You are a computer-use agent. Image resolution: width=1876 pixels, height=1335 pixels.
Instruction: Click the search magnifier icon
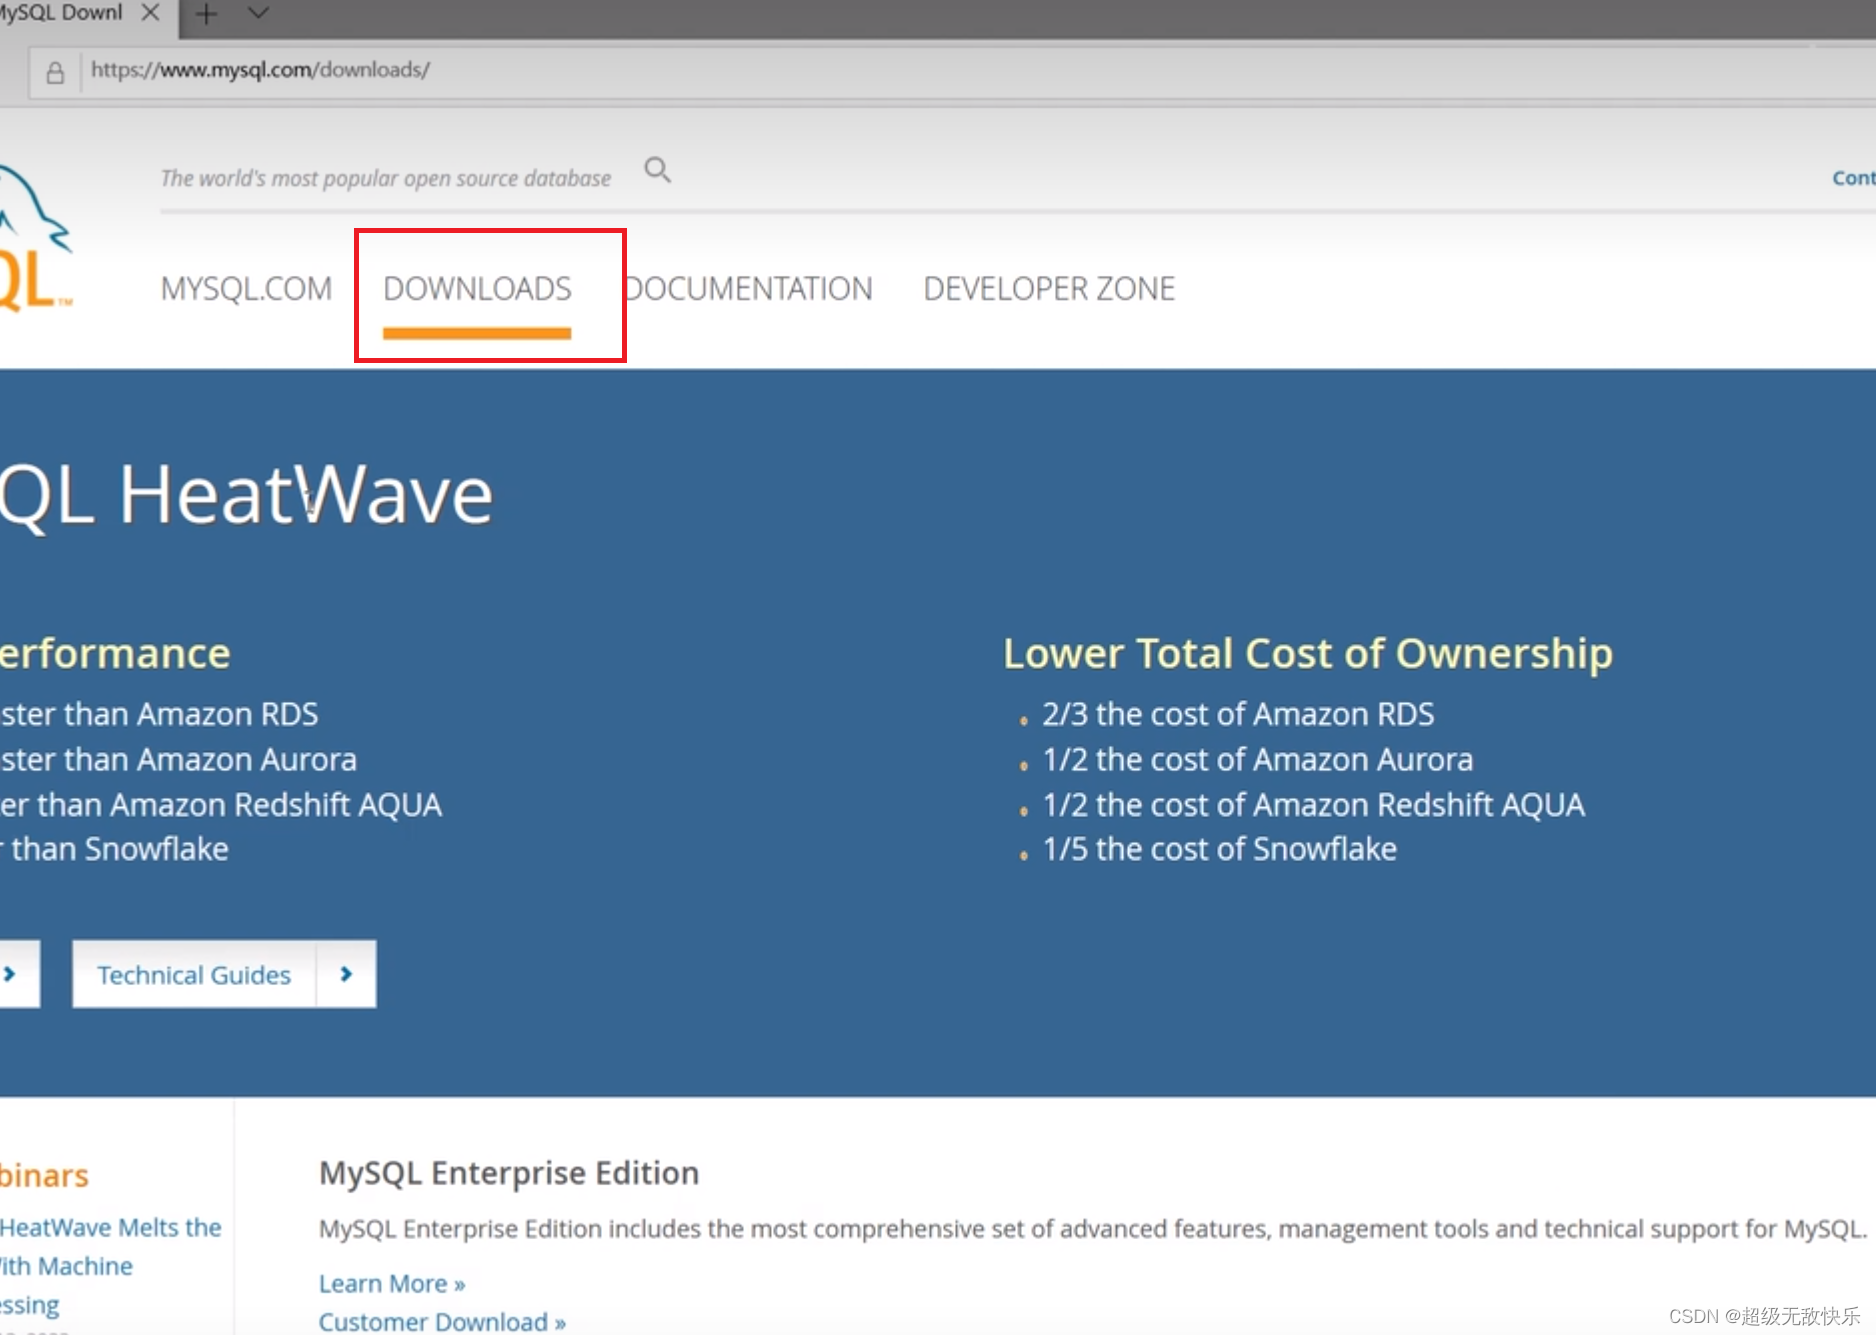(657, 170)
